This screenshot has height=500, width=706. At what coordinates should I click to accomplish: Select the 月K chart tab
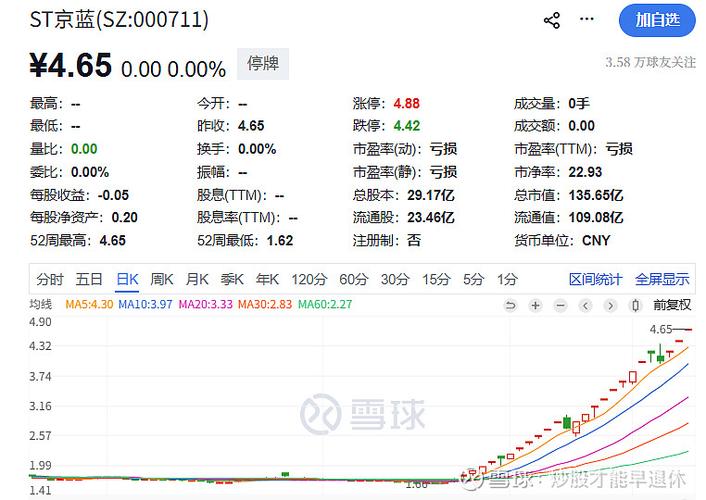point(197,279)
